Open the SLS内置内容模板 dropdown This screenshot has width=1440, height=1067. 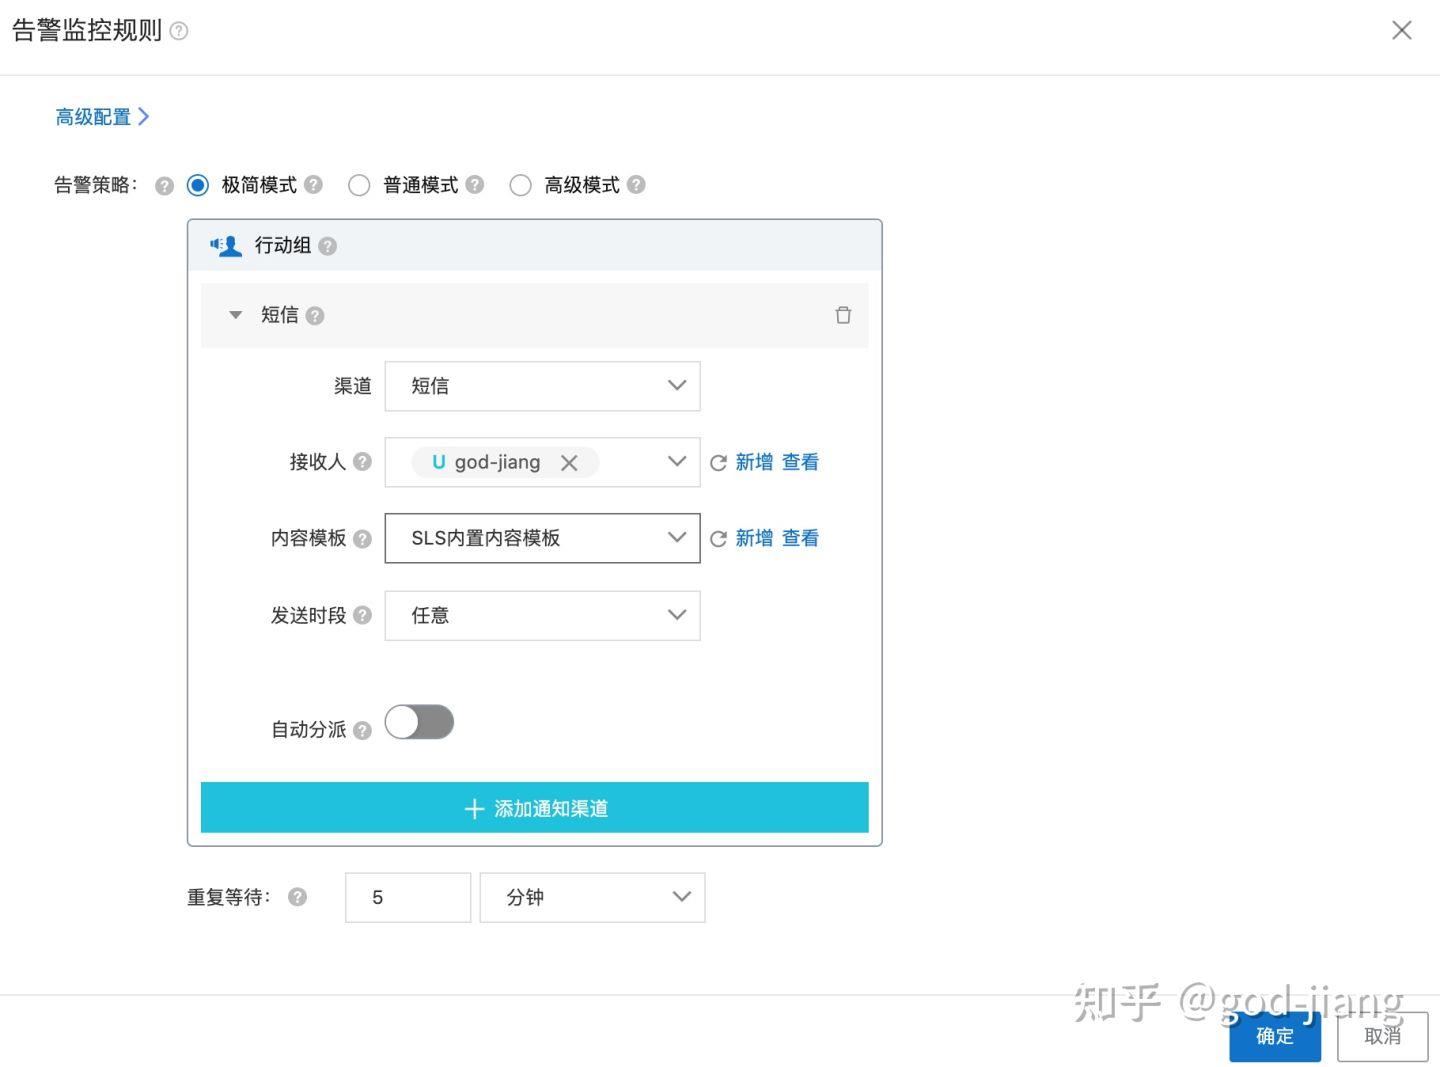coord(542,538)
